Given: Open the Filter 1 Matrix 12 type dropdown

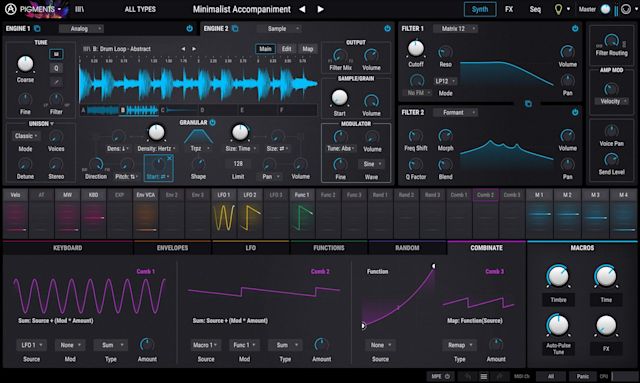Looking at the screenshot, I should pyautogui.click(x=455, y=29).
